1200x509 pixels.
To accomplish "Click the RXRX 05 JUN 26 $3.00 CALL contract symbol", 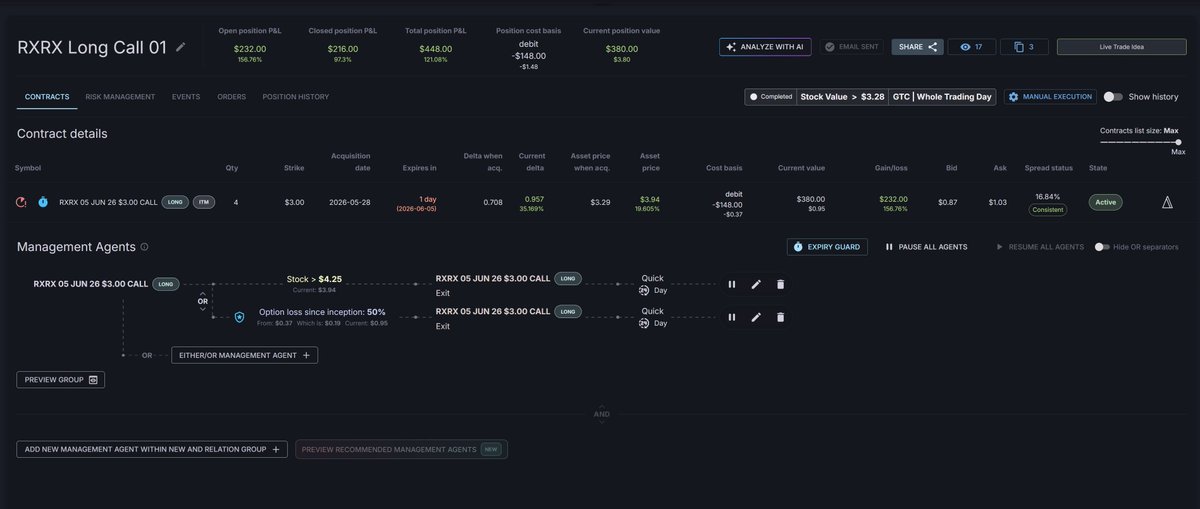I will (108, 202).
